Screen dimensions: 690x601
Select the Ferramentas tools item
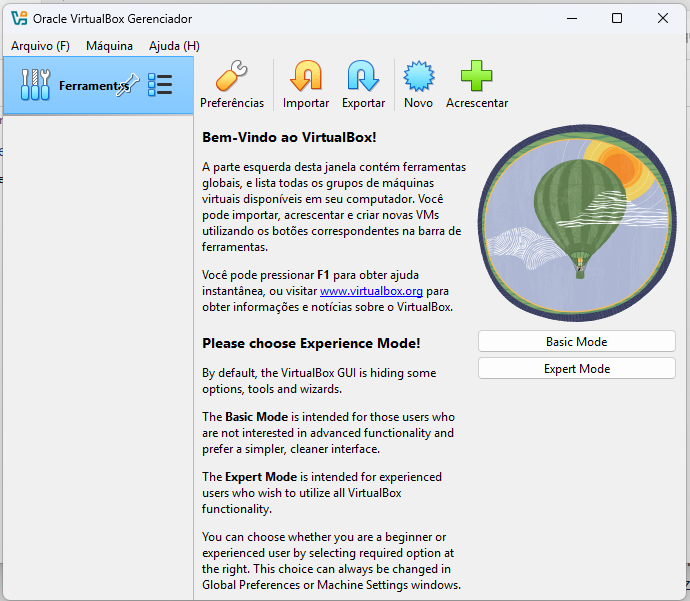98,85
